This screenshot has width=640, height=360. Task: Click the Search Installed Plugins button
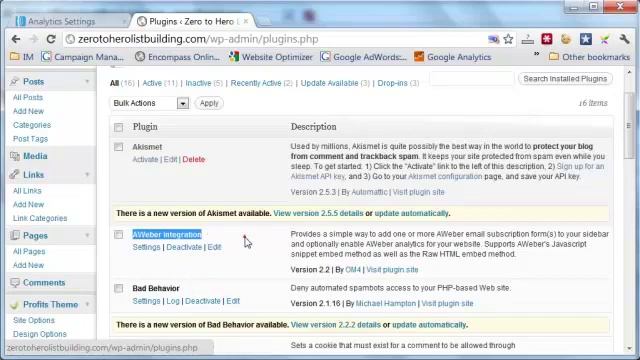point(565,79)
